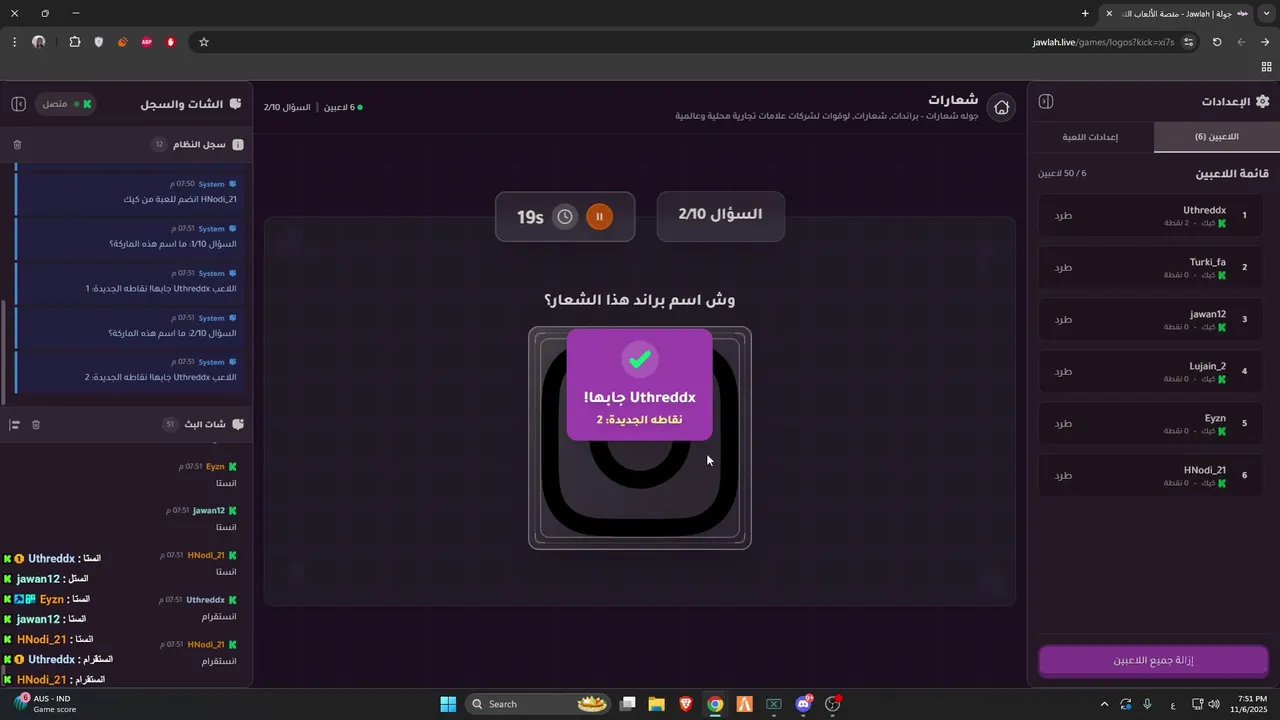Click the Windows taskbar Search box

click(x=540, y=704)
